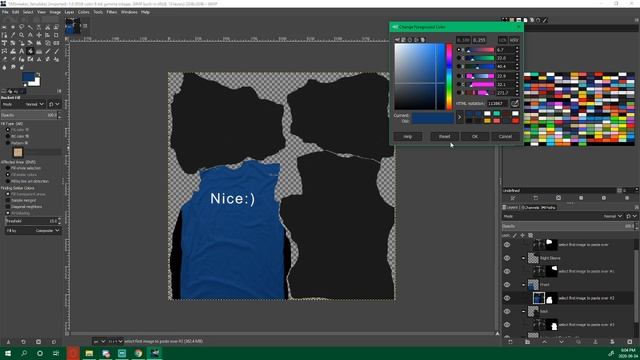Click the vertical hue strip

tap(449, 76)
